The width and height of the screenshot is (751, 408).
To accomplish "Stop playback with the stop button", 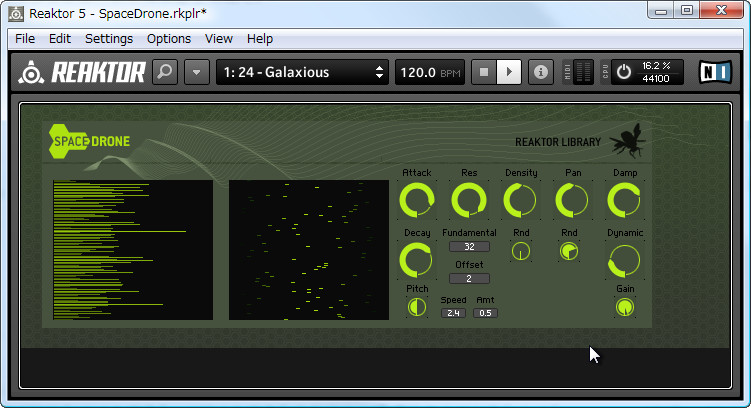I will (x=484, y=72).
